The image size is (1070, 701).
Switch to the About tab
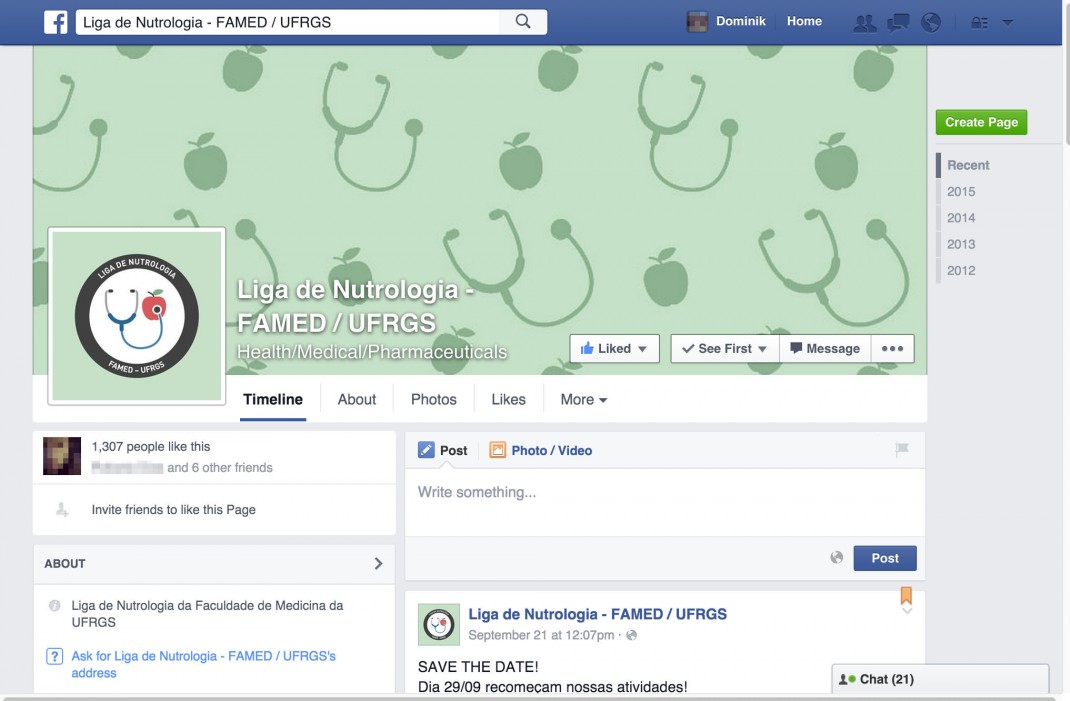click(357, 399)
